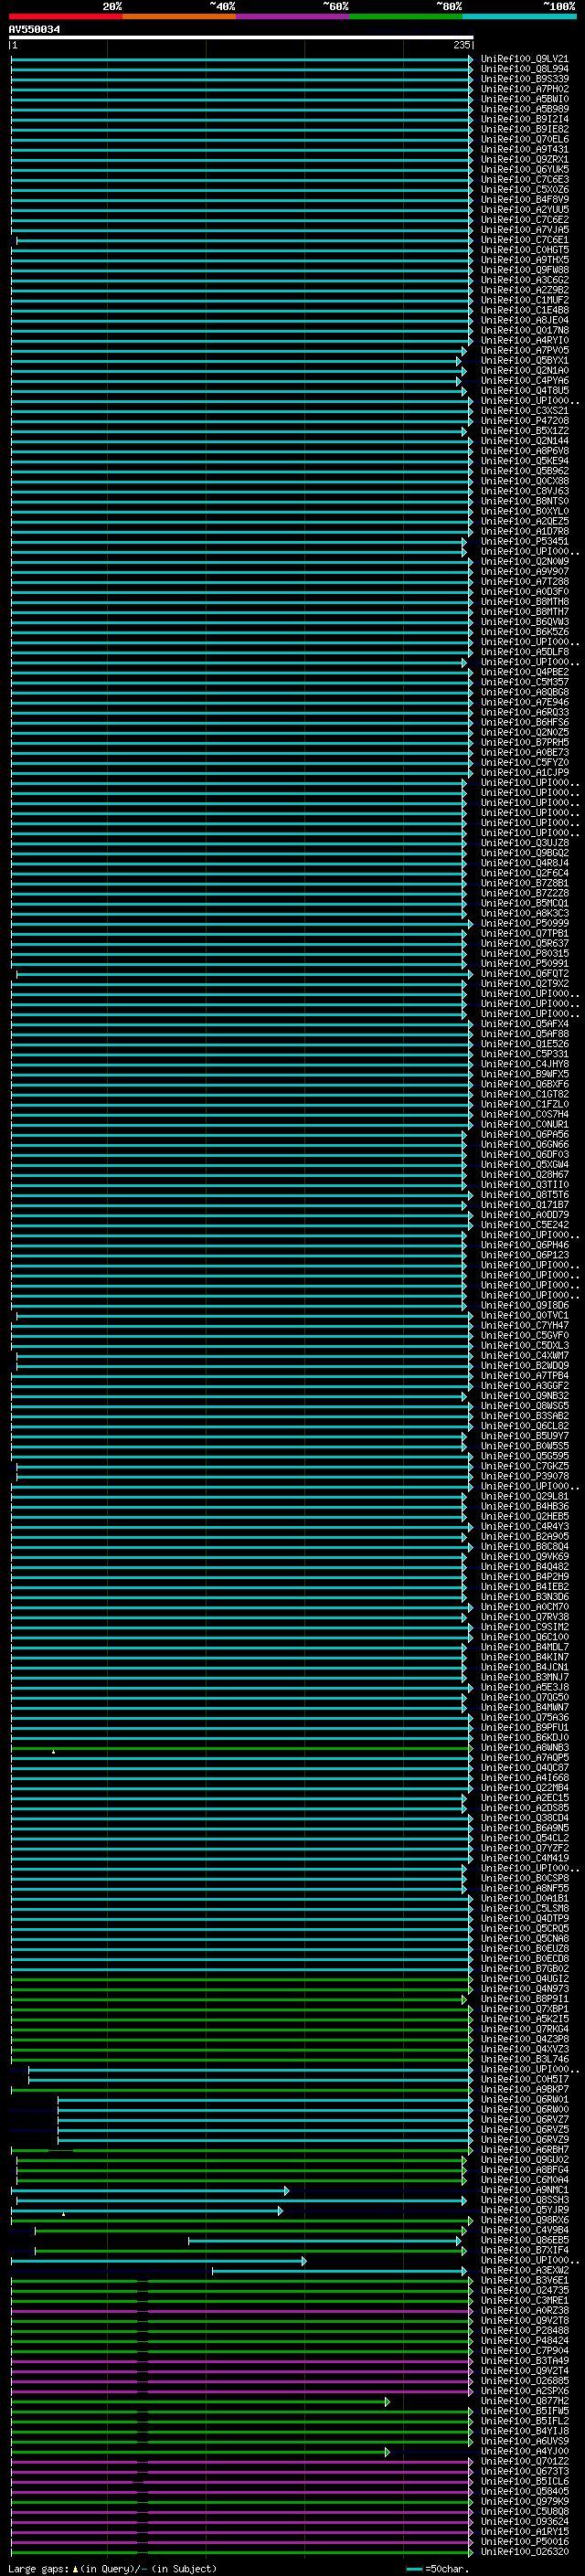Click label UniRef100_C0HGT5
Screen dimensions: 585x2576
click(525, 250)
